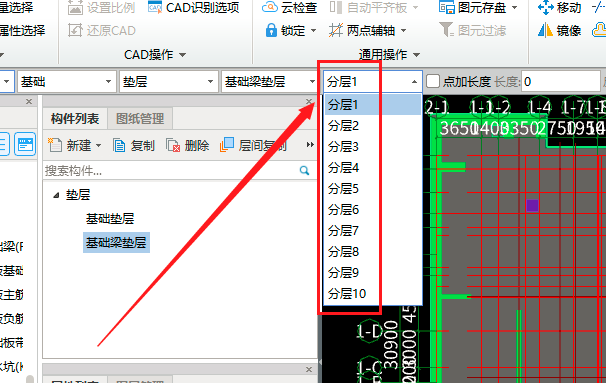Select 分层10 from the list
Viewport: 606px width, 383px height.
tap(373, 294)
